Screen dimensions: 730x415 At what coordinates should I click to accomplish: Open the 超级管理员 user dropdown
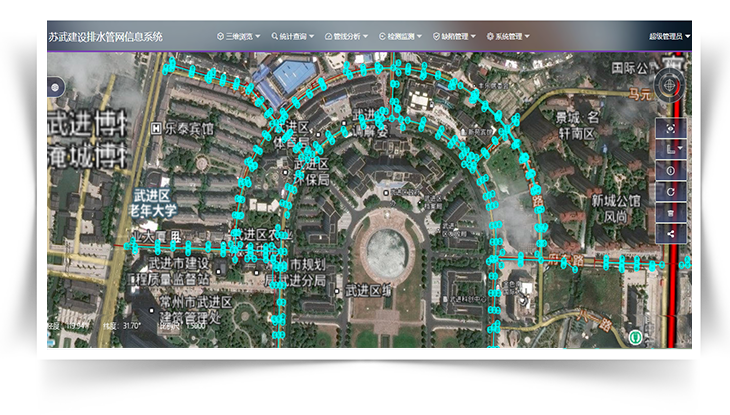[x=669, y=36]
